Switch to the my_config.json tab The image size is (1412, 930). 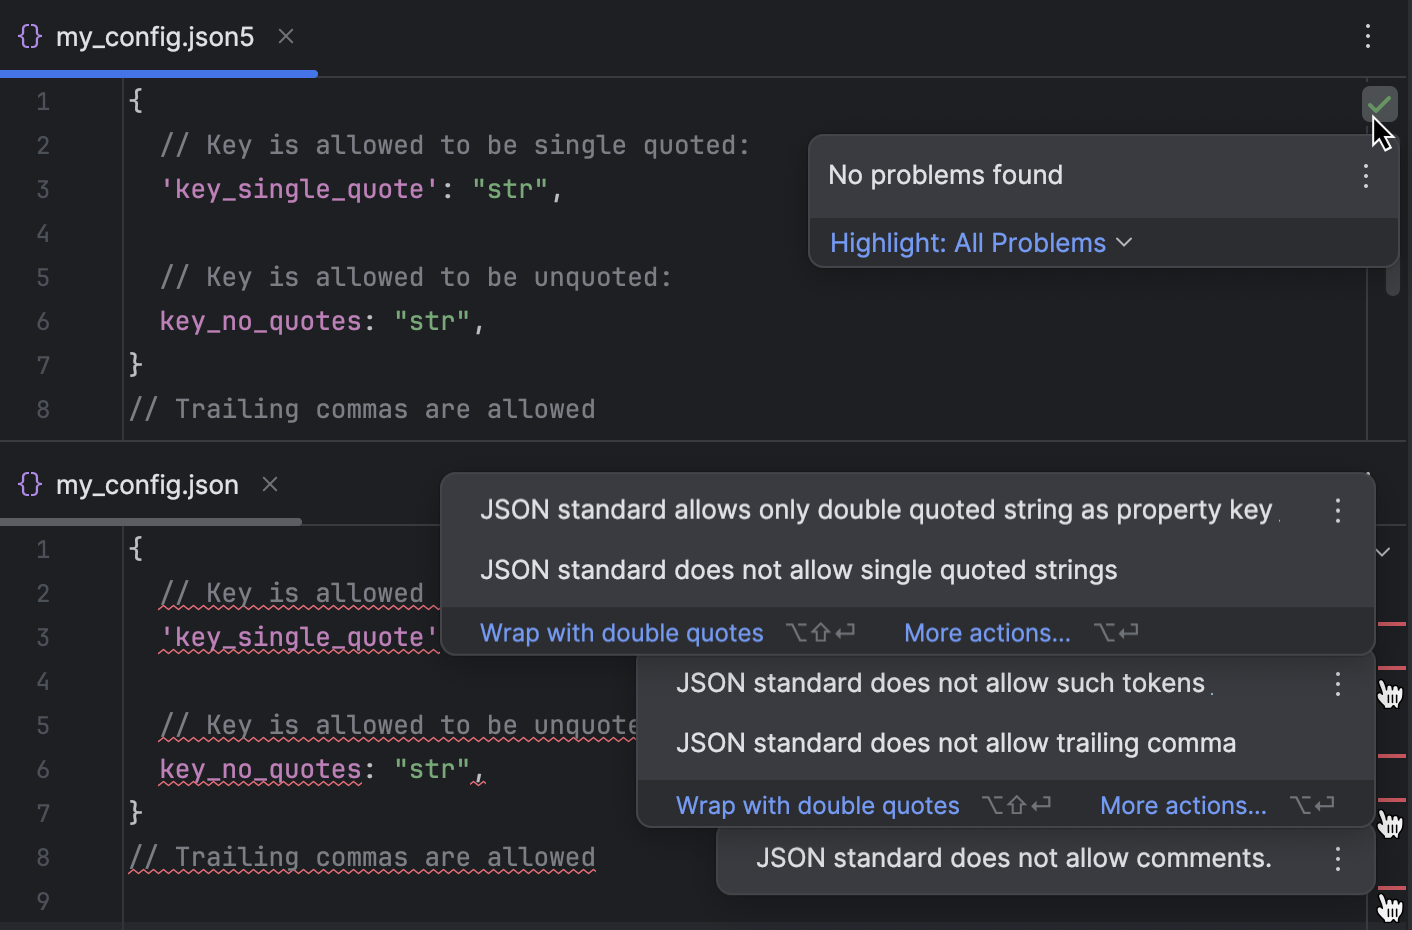click(x=147, y=484)
